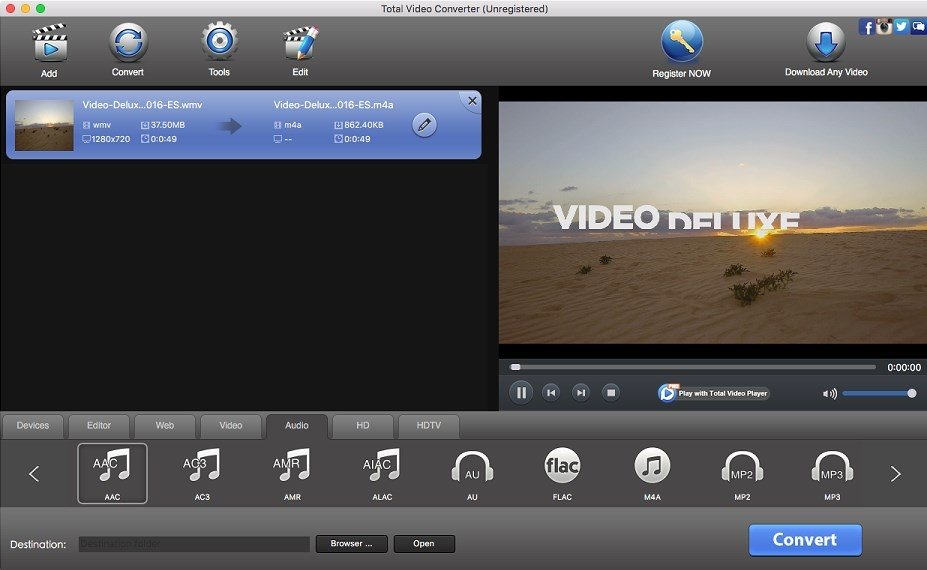Viewport: 927px width, 570px height.
Task: Open the Instagram social icon
Action: 884,27
